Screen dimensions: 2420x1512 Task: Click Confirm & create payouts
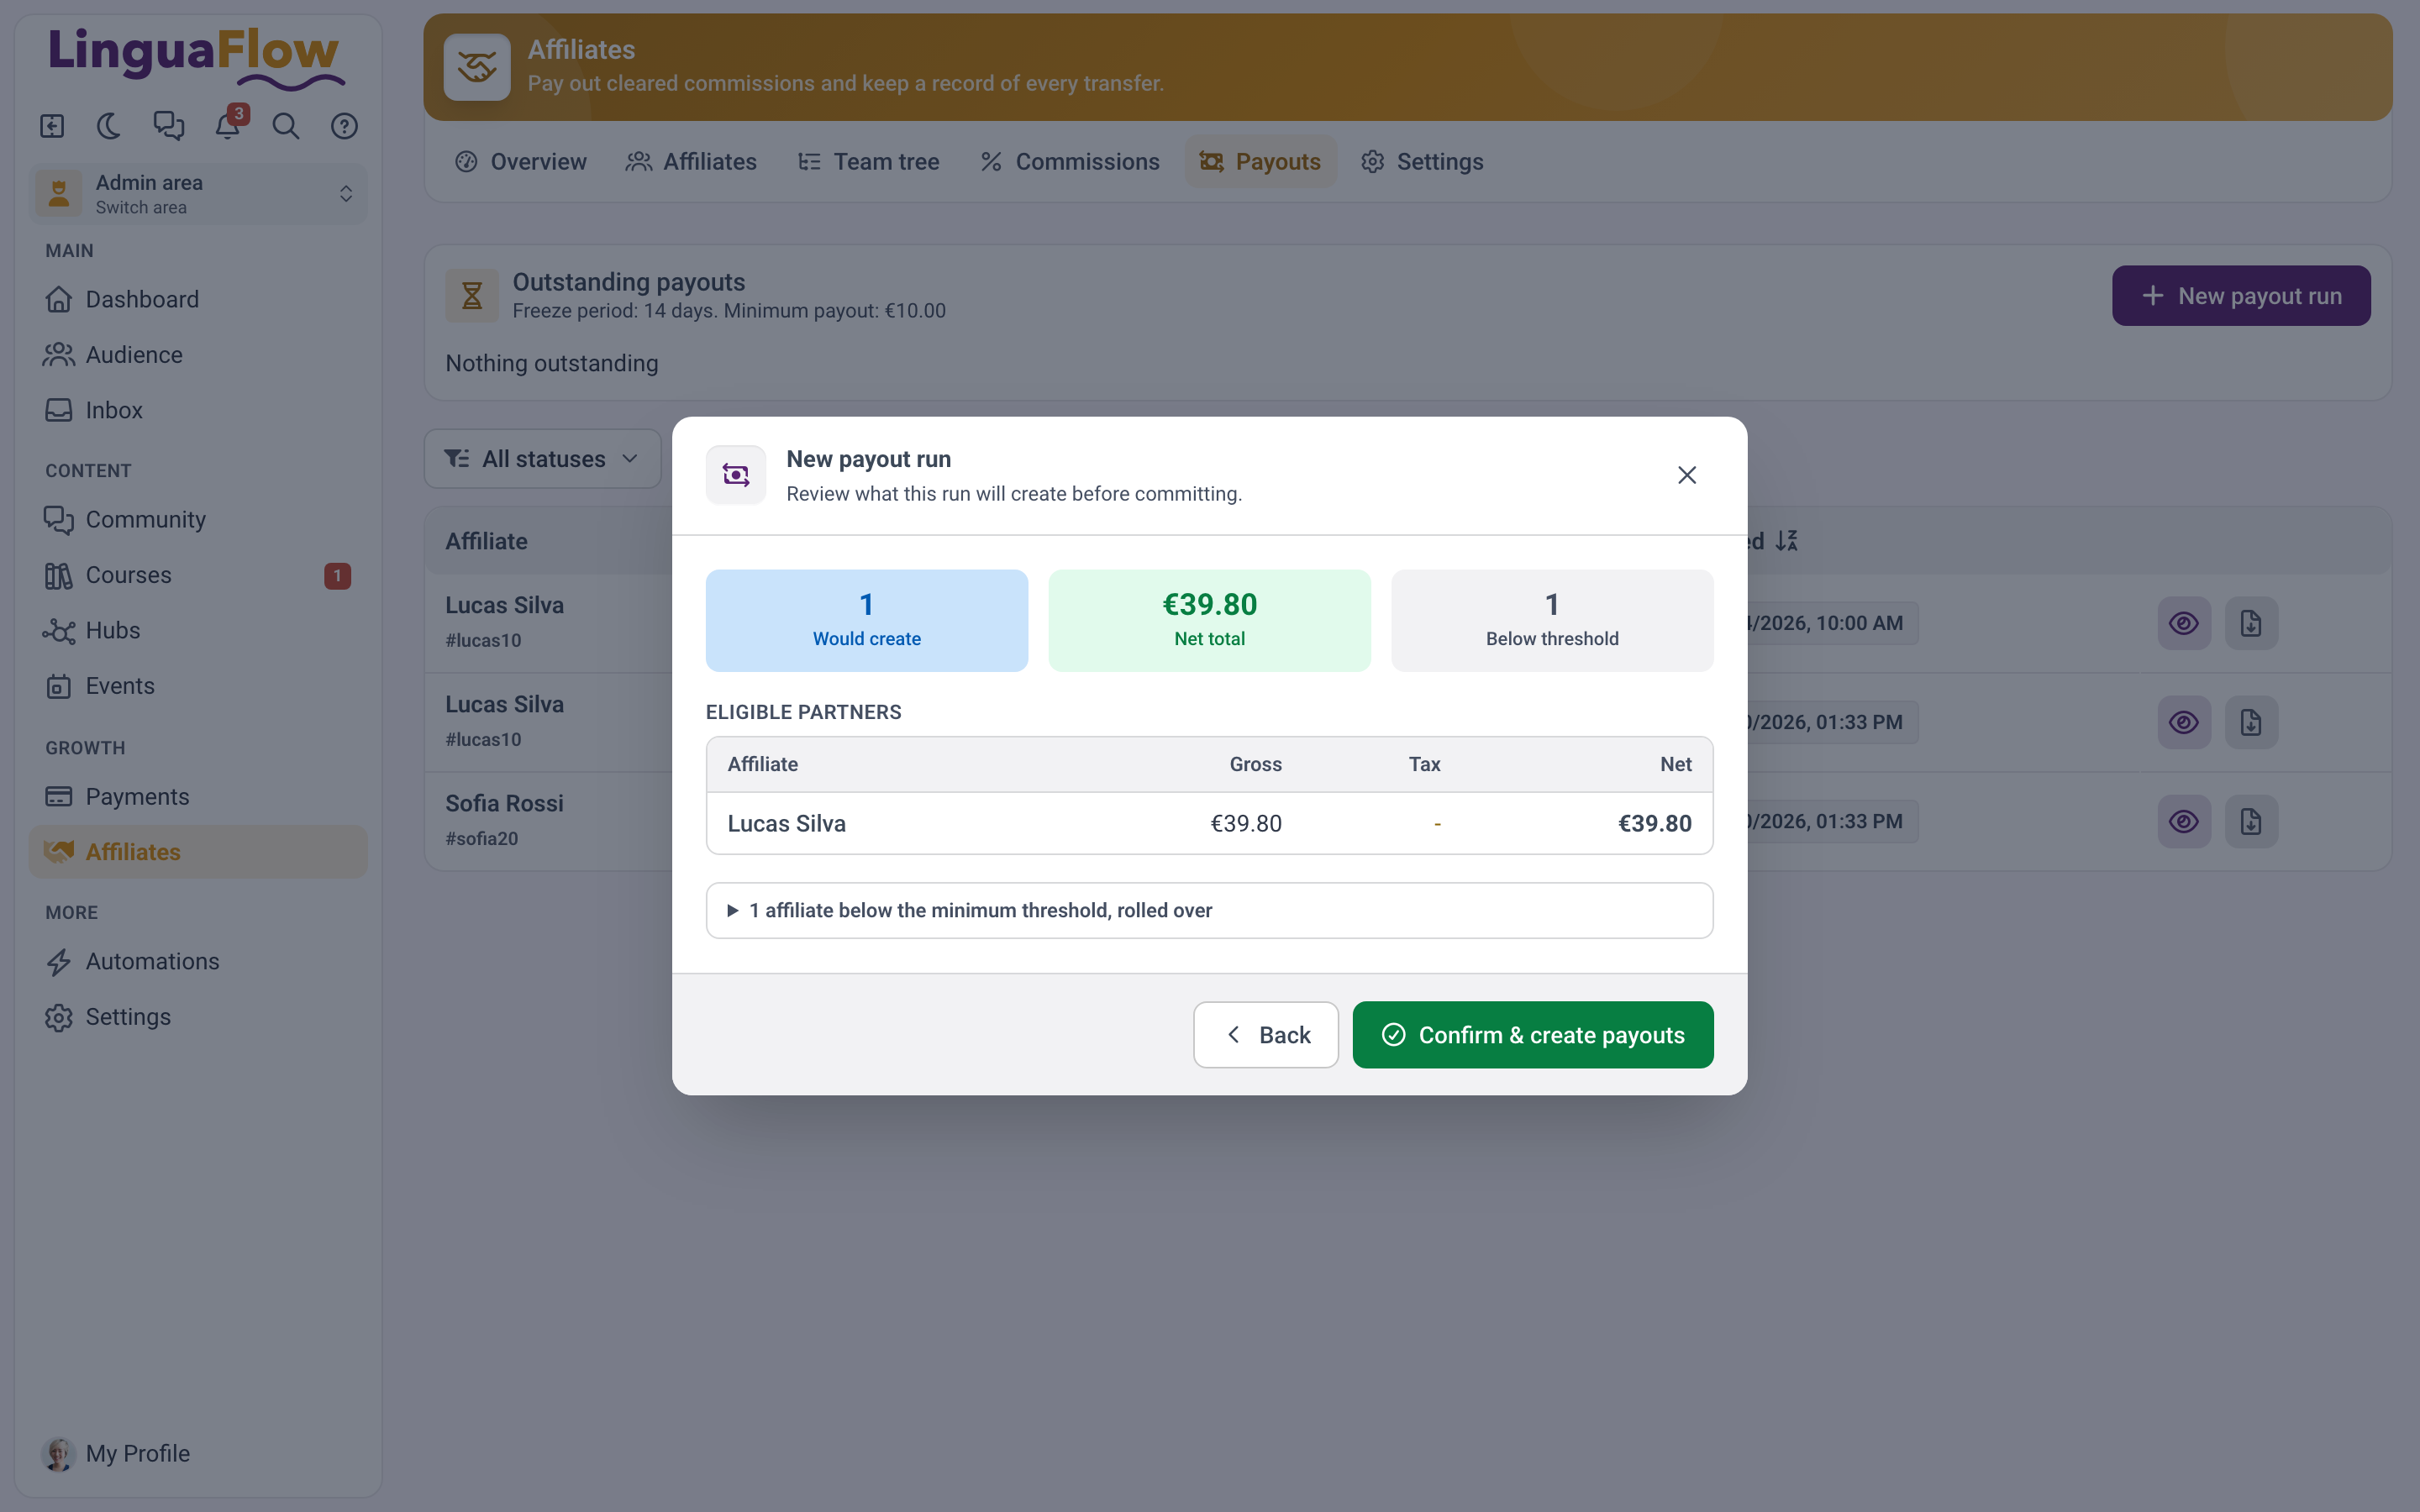click(1533, 1035)
